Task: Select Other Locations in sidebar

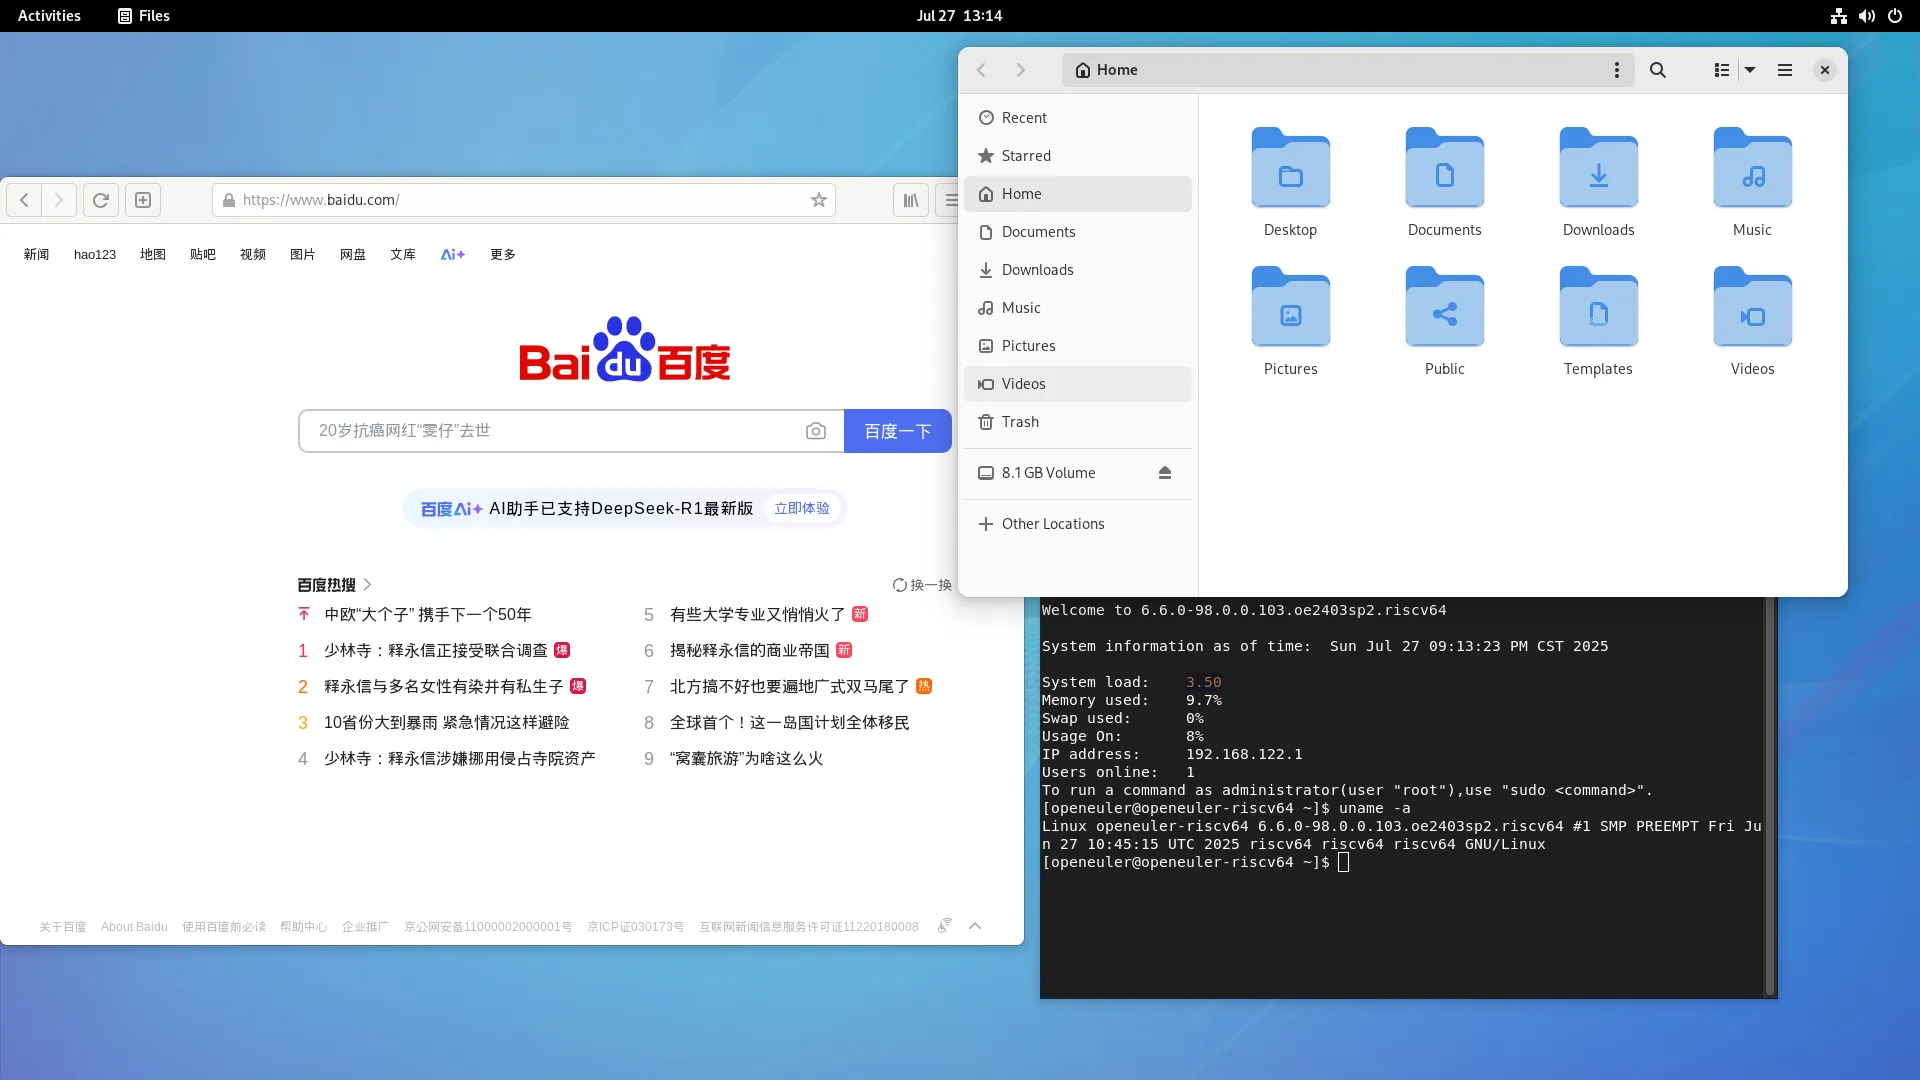Action: coord(1078,524)
